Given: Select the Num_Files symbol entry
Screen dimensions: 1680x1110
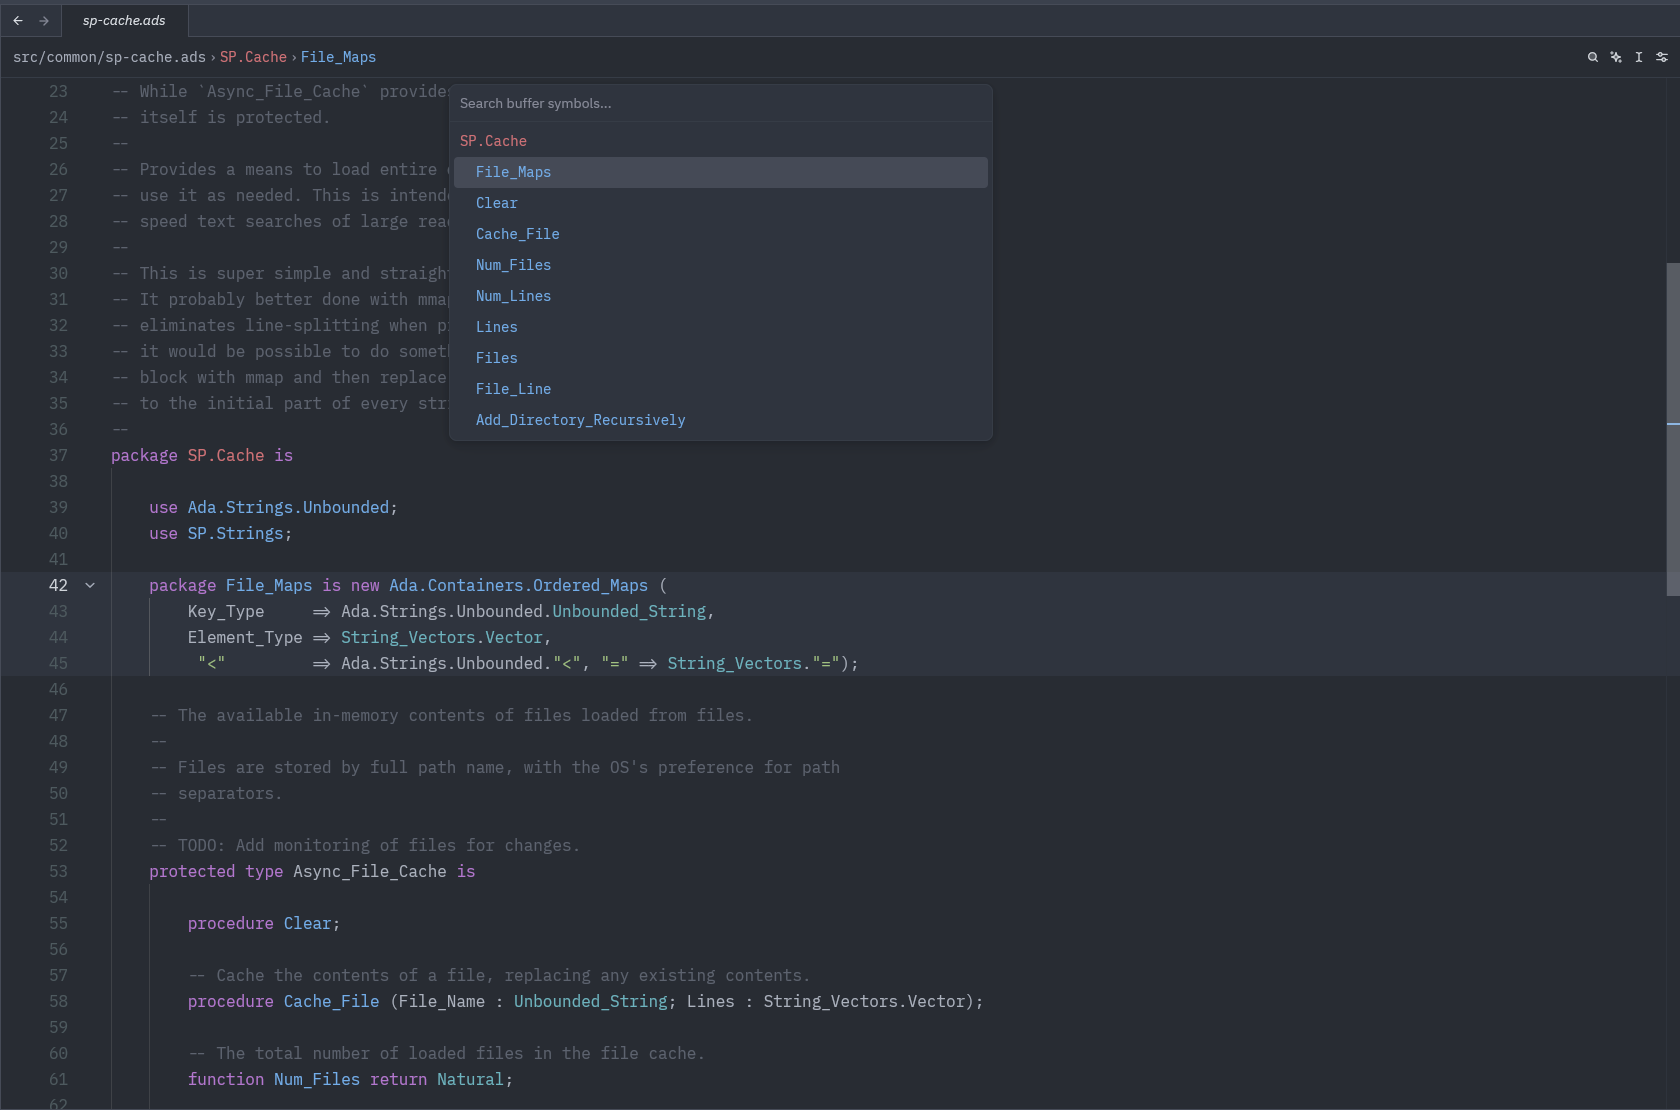Looking at the screenshot, I should (x=513, y=265).
